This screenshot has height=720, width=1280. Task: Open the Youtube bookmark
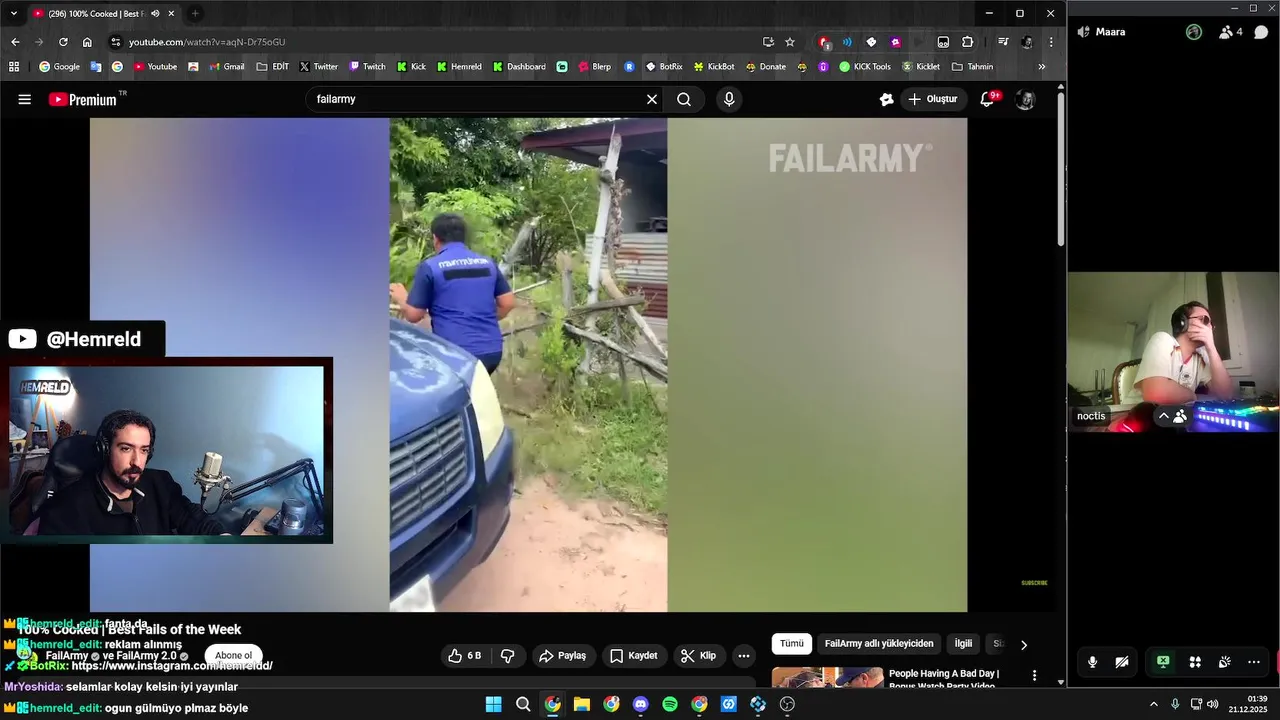coord(155,67)
